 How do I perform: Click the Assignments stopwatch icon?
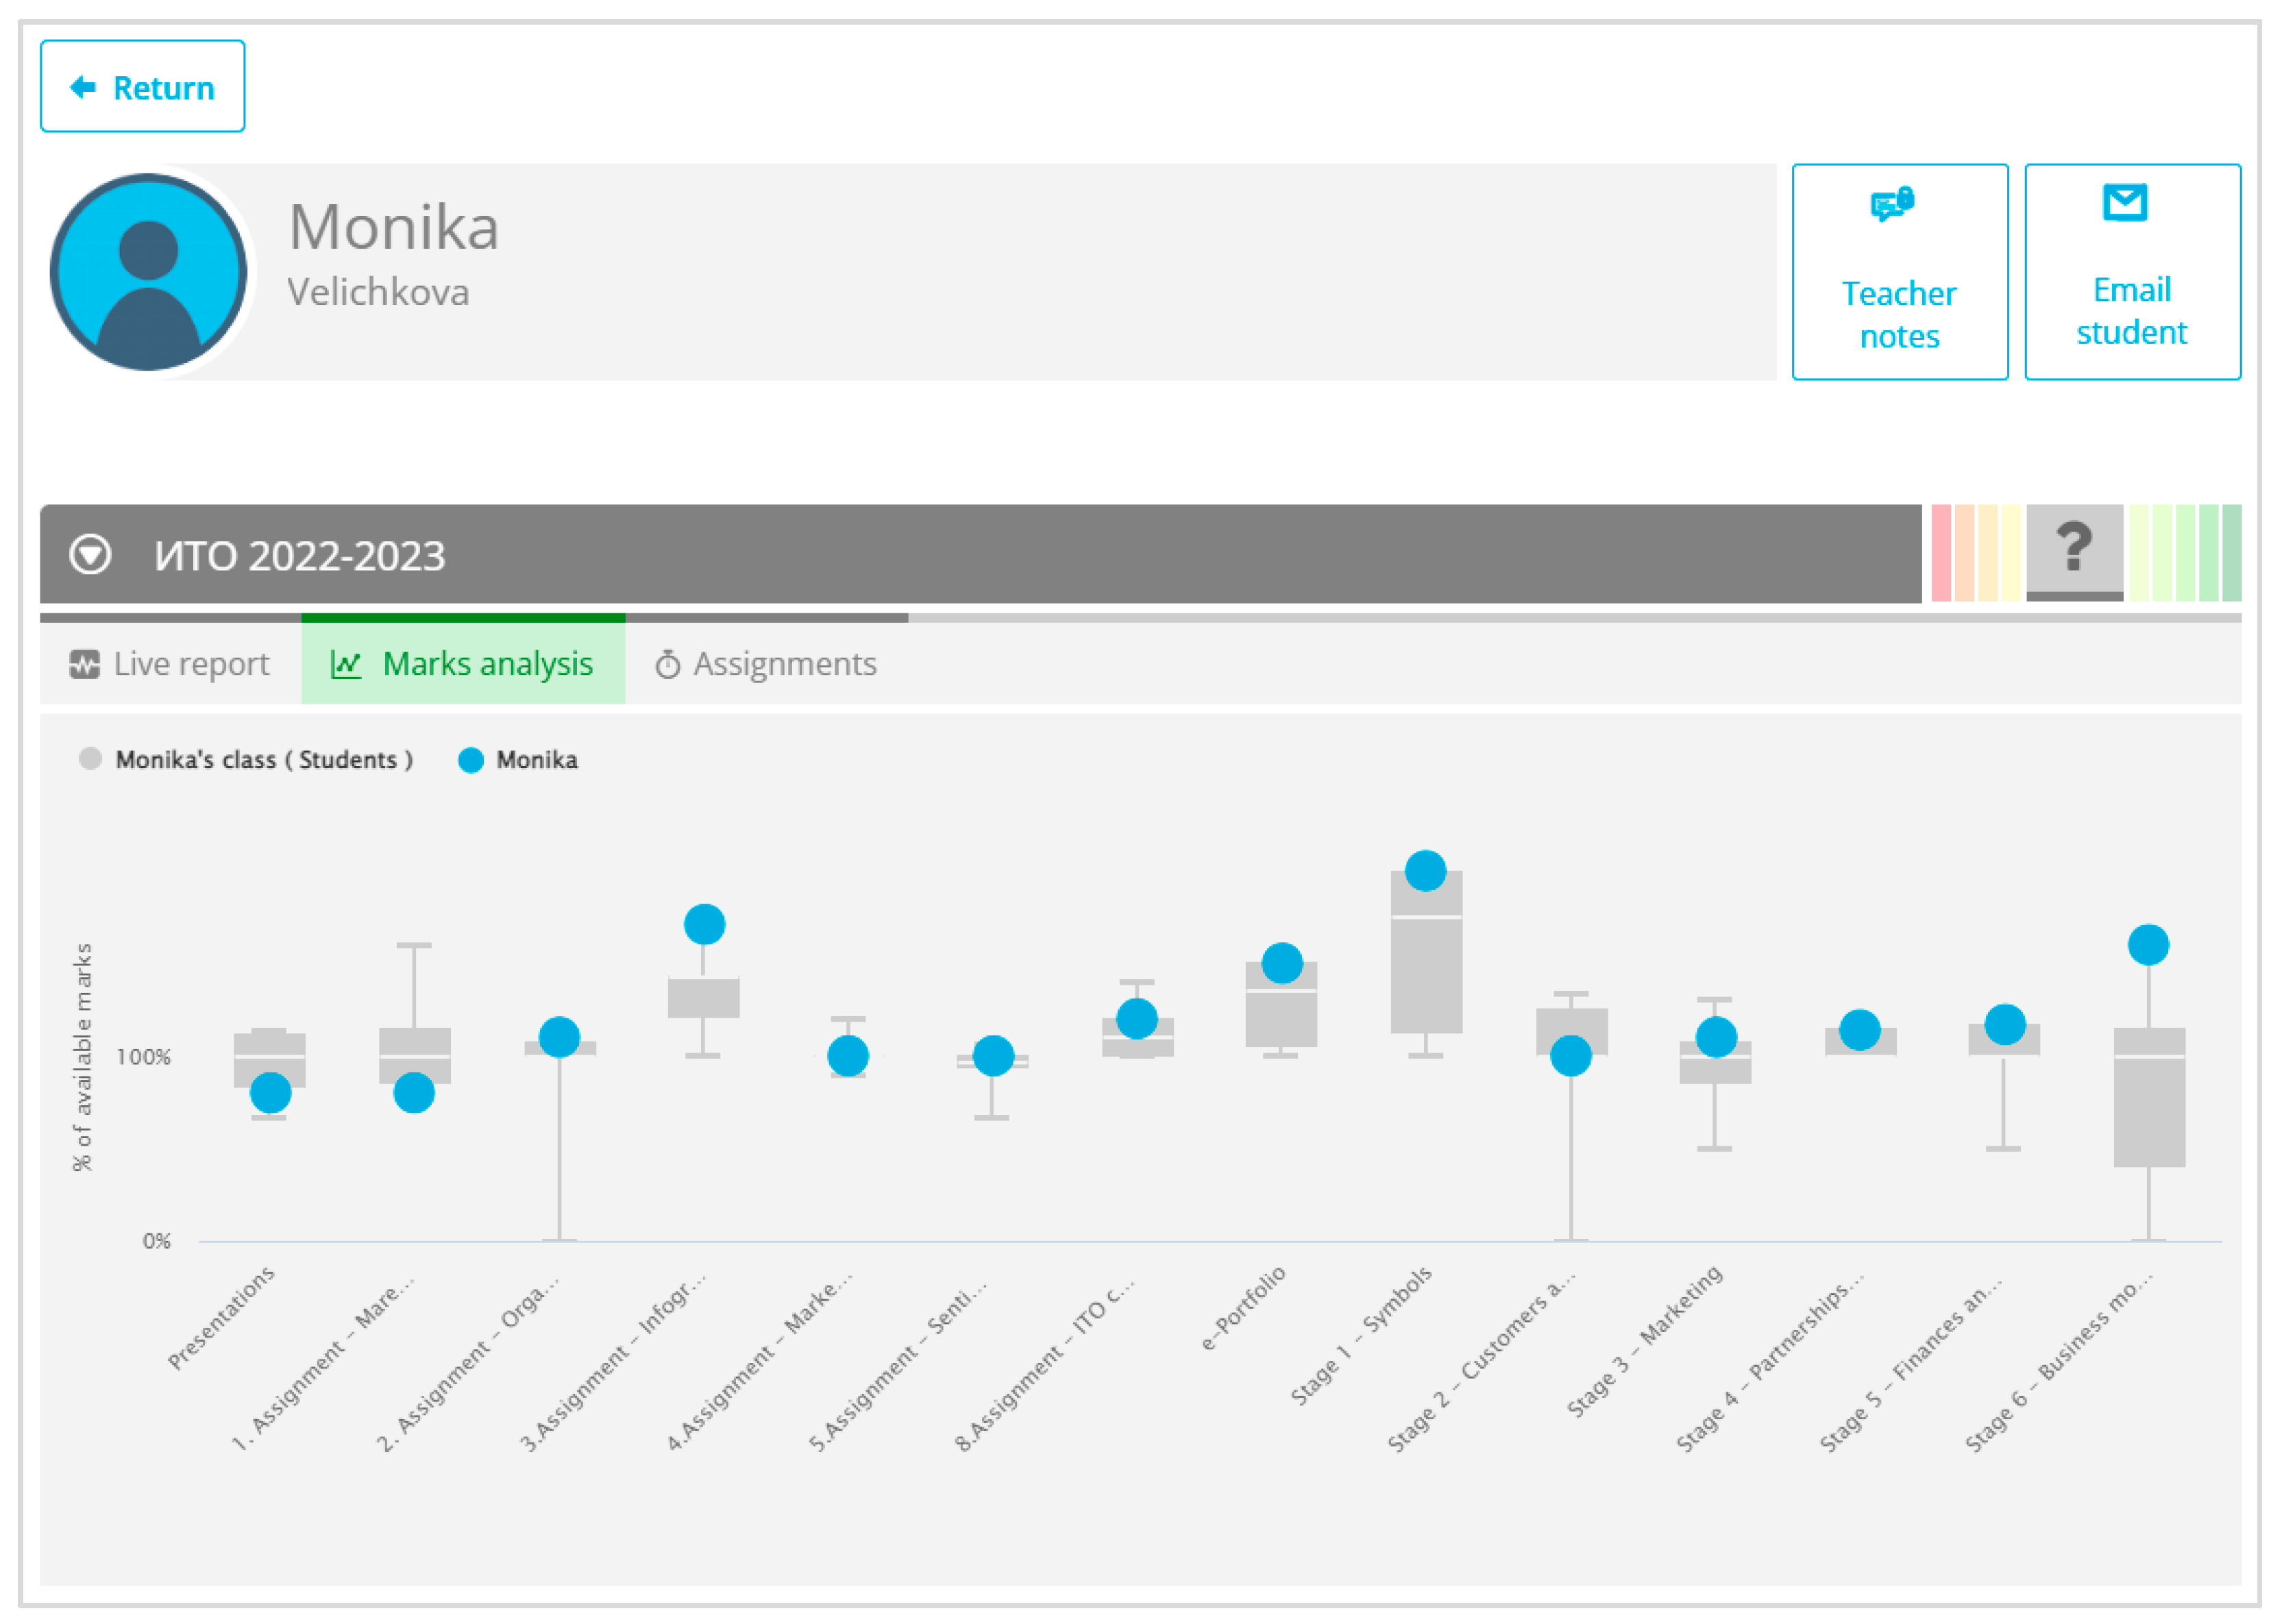667,664
